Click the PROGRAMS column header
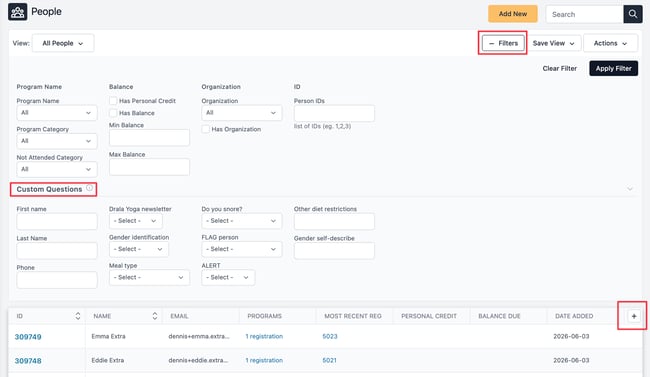This screenshot has height=377, width=650. [264, 316]
